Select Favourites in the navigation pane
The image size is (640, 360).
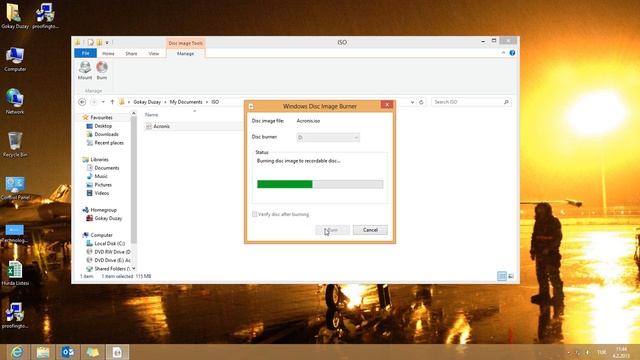[101, 118]
